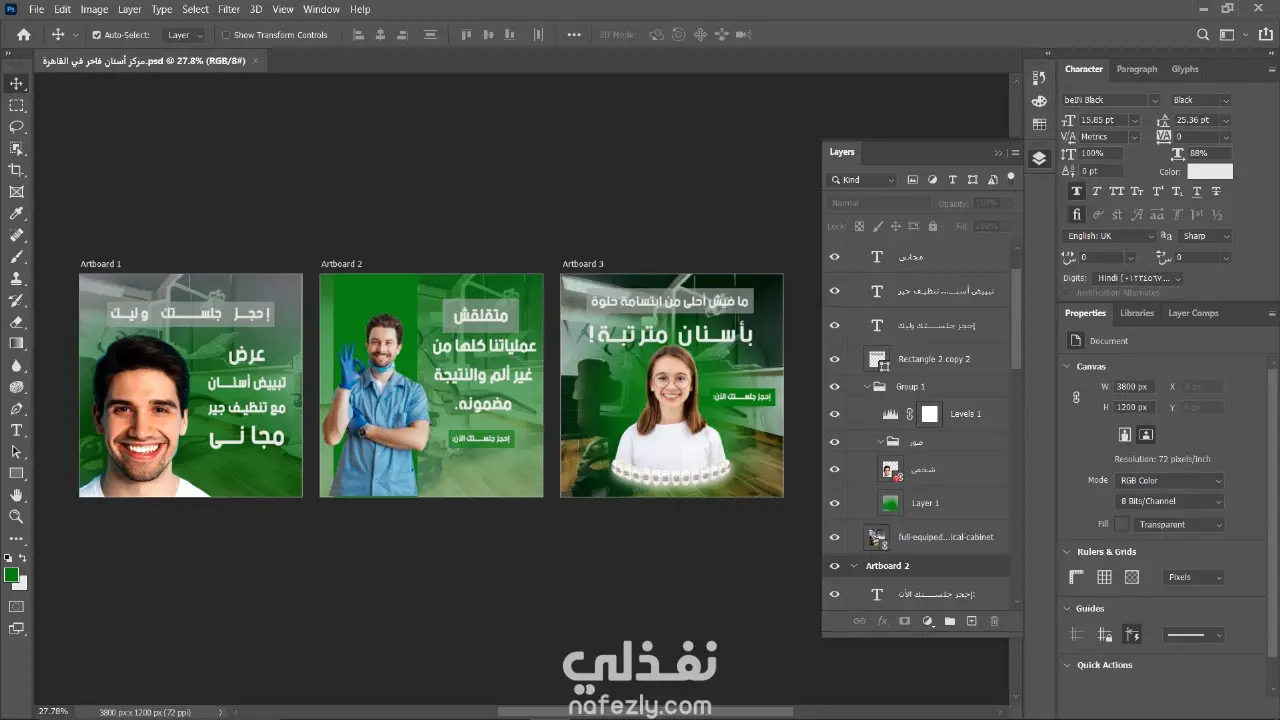This screenshot has width=1280, height=720.
Task: Click the Character text color swatch
Action: [x=1210, y=172]
